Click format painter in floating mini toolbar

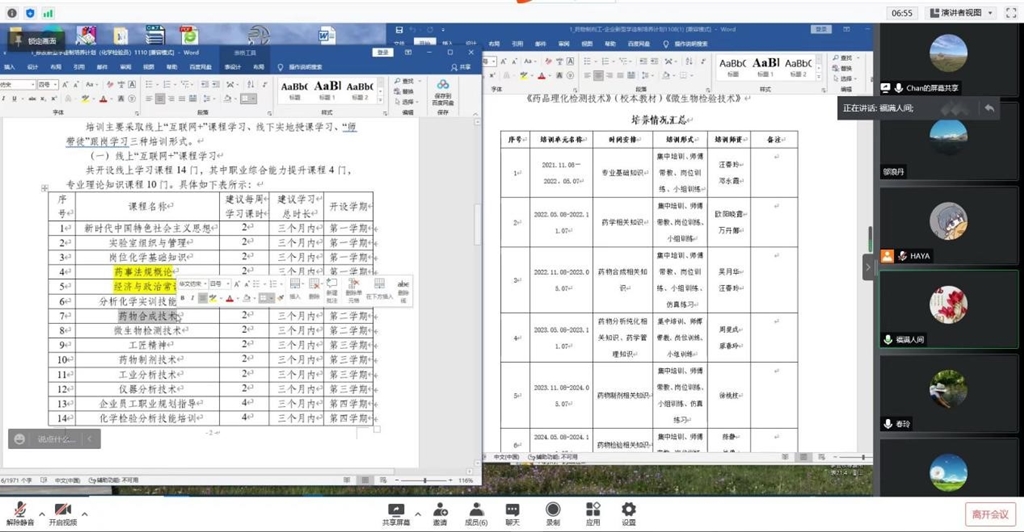(281, 298)
